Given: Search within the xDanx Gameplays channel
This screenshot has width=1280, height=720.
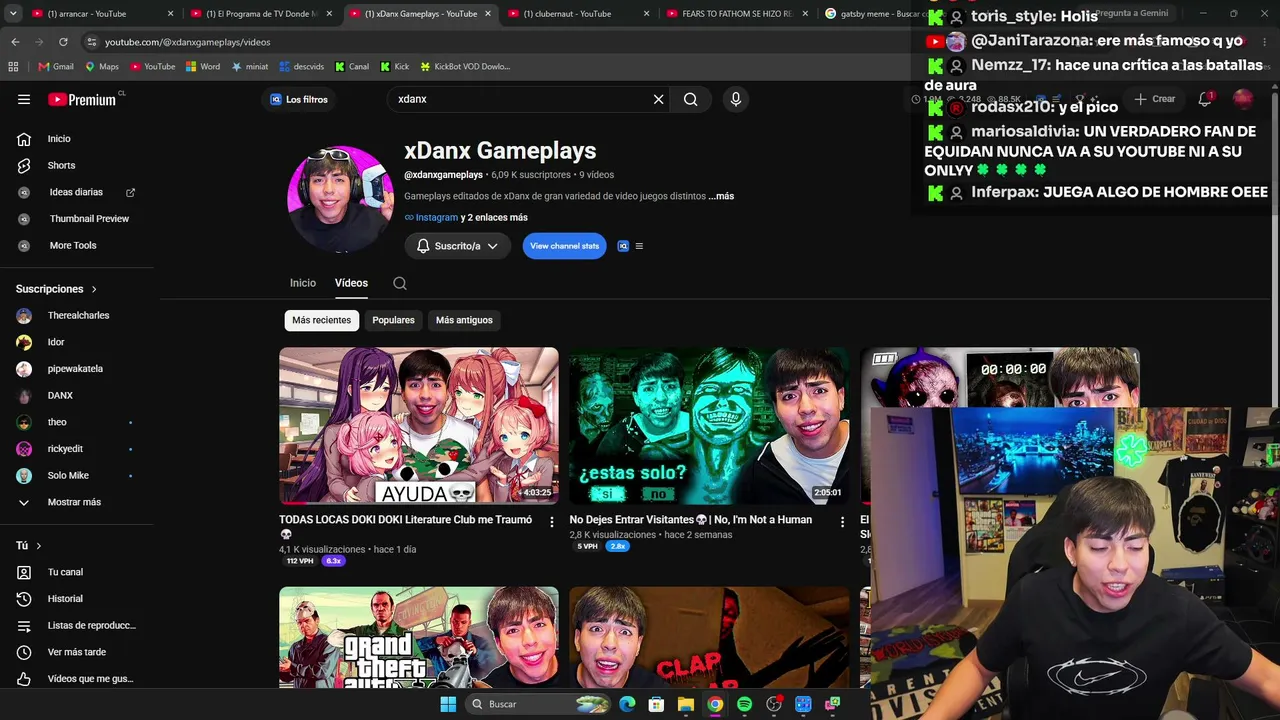Looking at the screenshot, I should (x=400, y=283).
